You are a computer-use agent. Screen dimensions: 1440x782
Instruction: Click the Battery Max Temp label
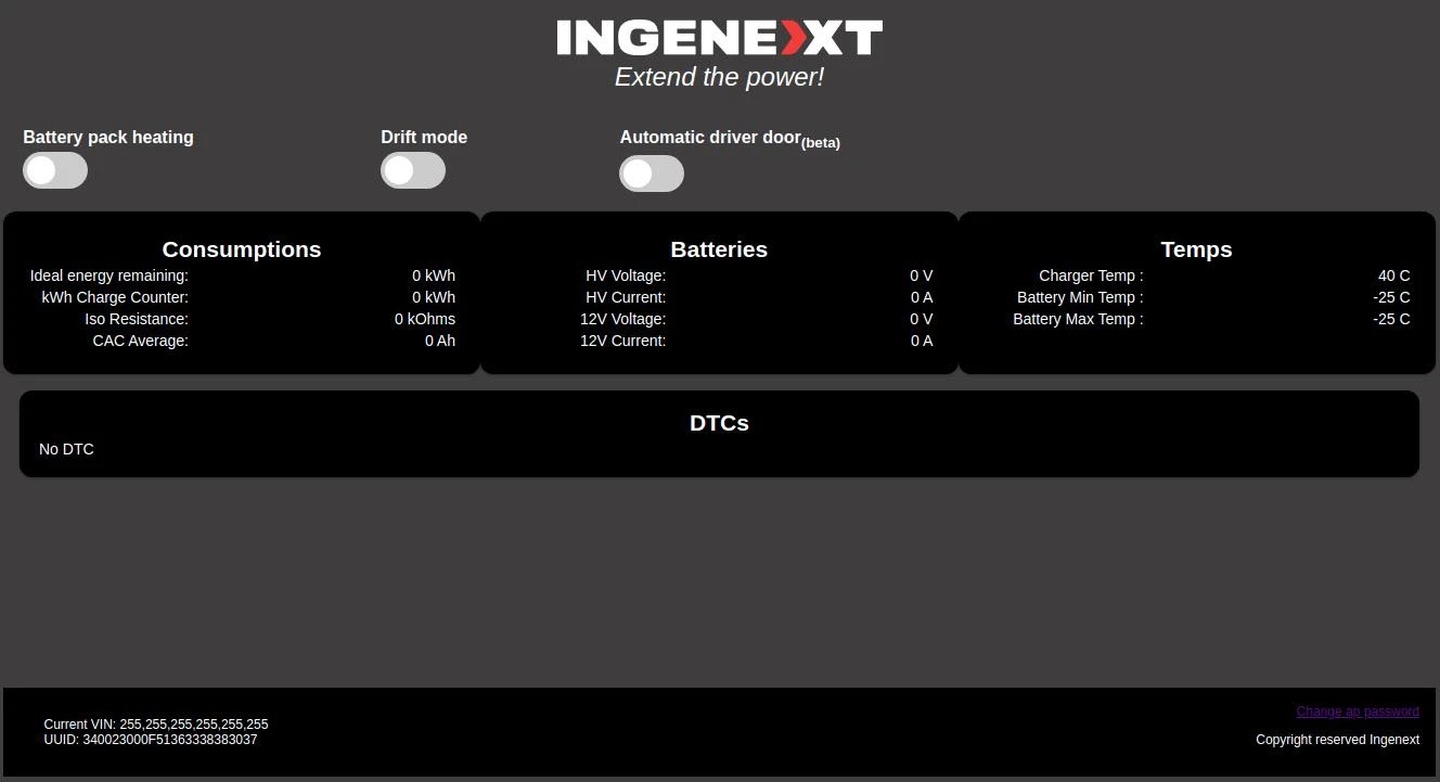point(1078,320)
